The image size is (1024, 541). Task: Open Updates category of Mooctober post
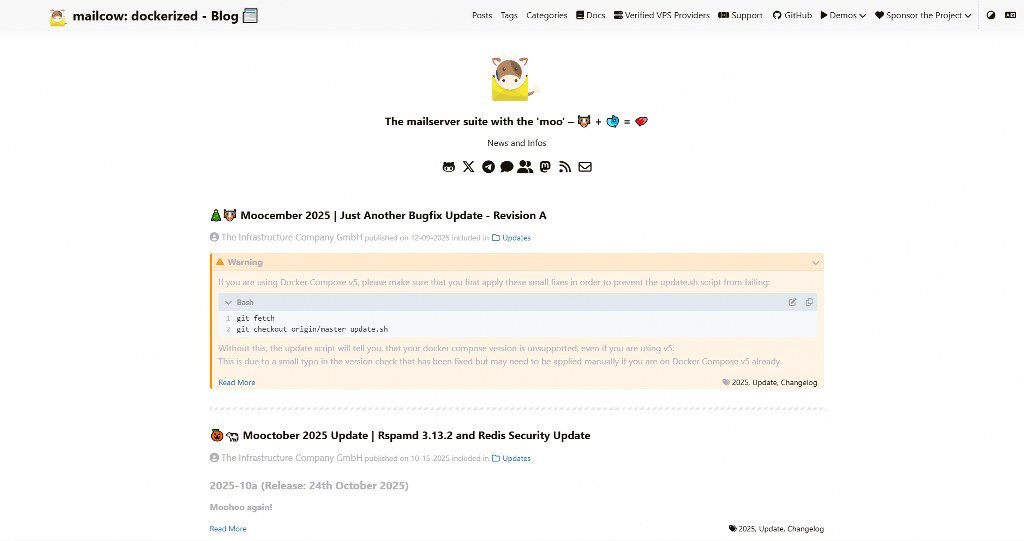pos(511,459)
